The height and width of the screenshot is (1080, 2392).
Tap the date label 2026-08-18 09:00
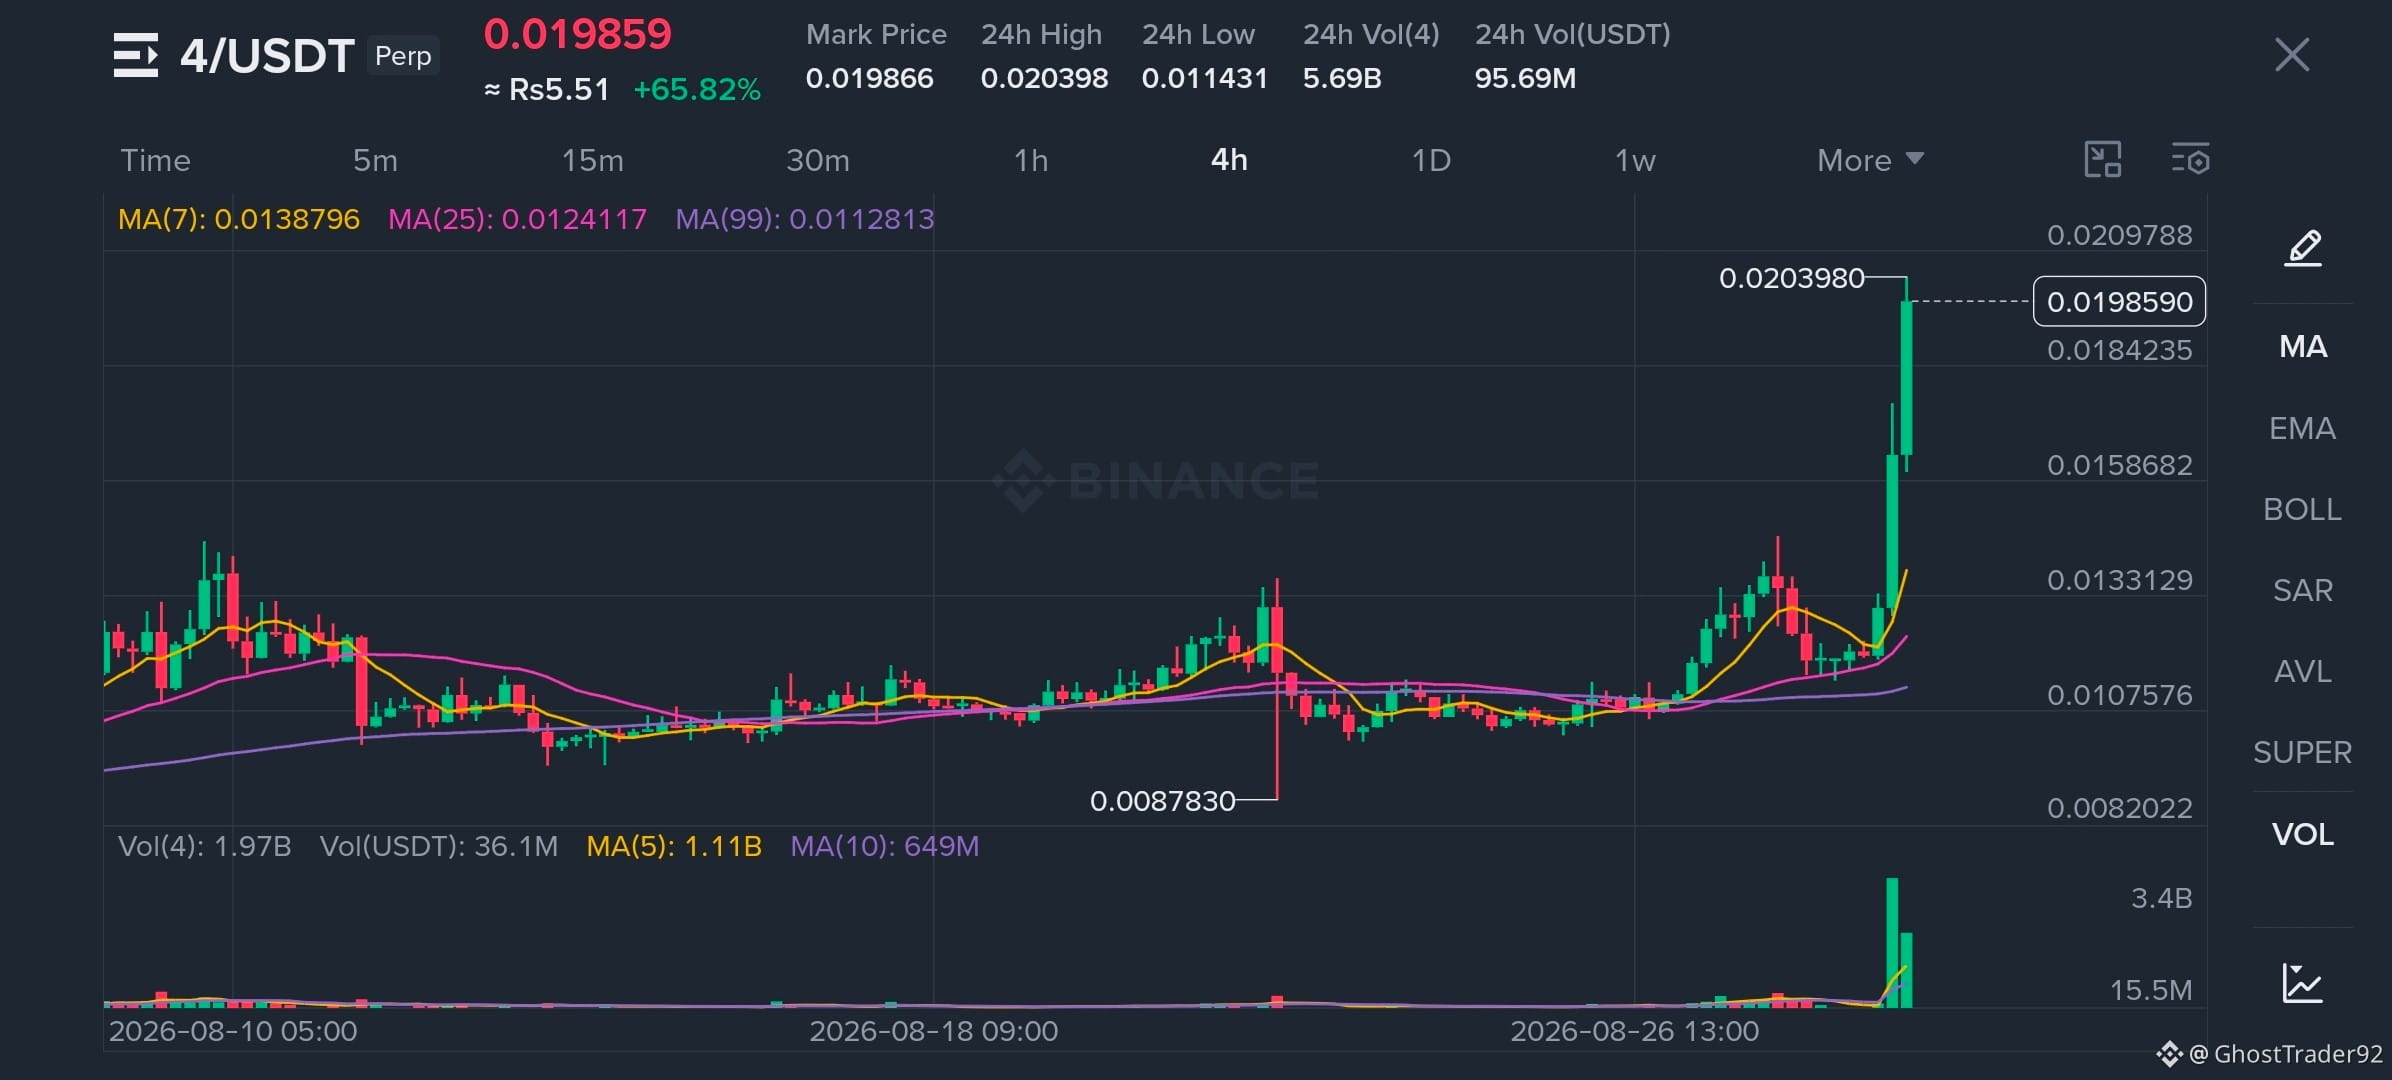click(934, 1031)
